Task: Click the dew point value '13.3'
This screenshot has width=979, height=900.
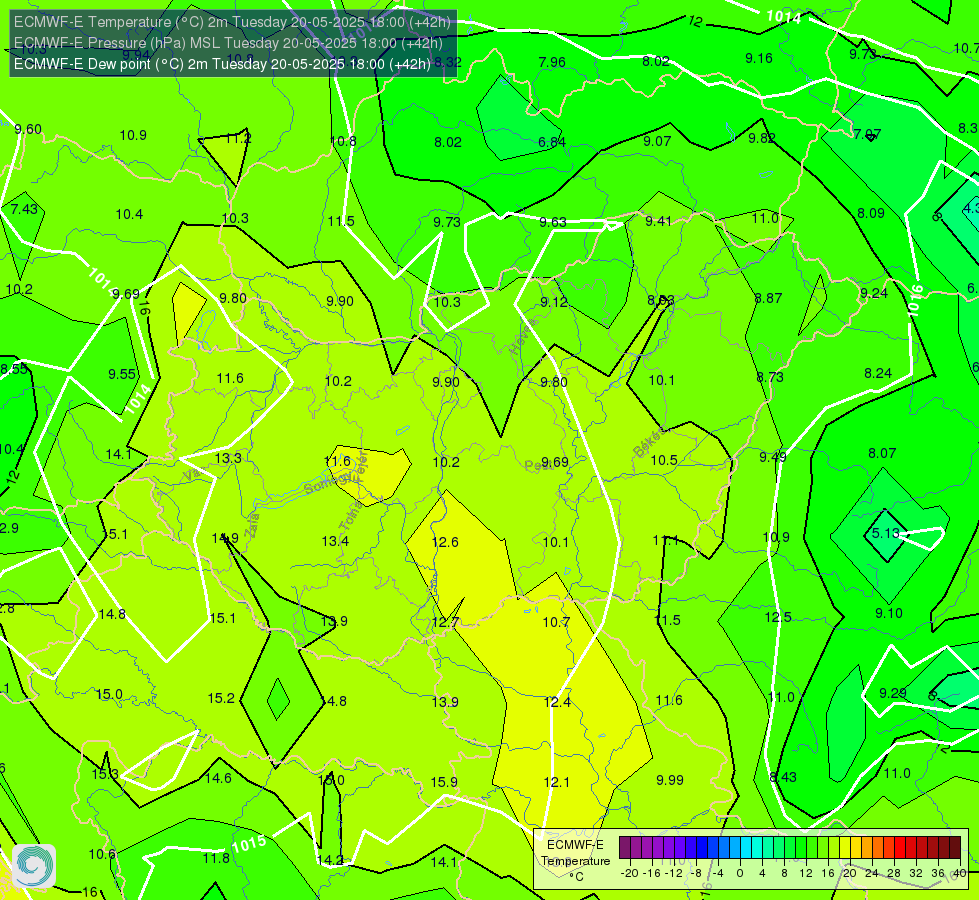Action: pyautogui.click(x=228, y=458)
